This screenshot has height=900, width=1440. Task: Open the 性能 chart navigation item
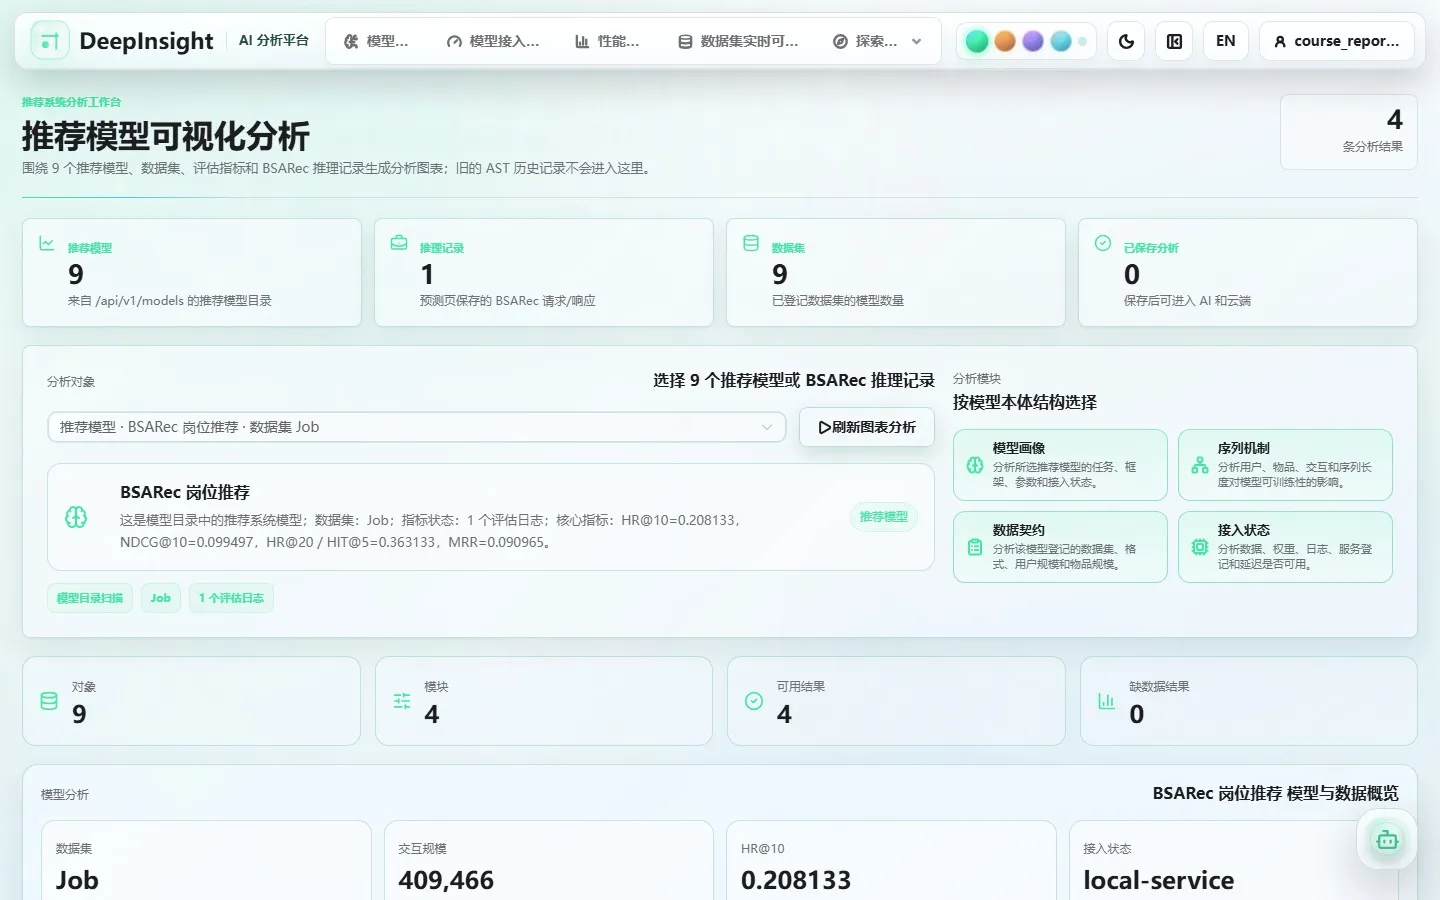[x=607, y=41]
